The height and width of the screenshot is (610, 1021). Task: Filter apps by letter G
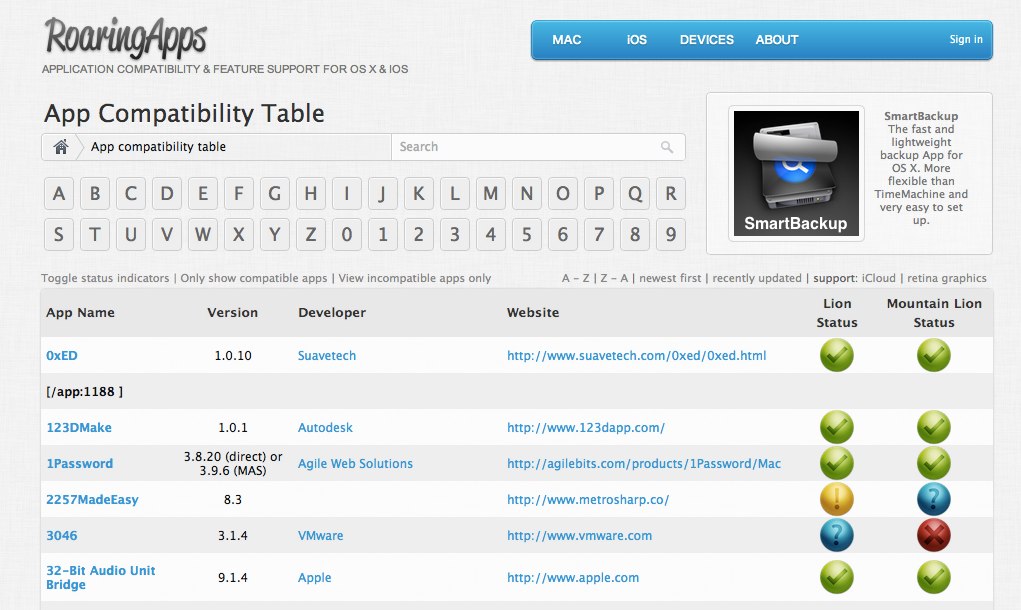pos(275,193)
